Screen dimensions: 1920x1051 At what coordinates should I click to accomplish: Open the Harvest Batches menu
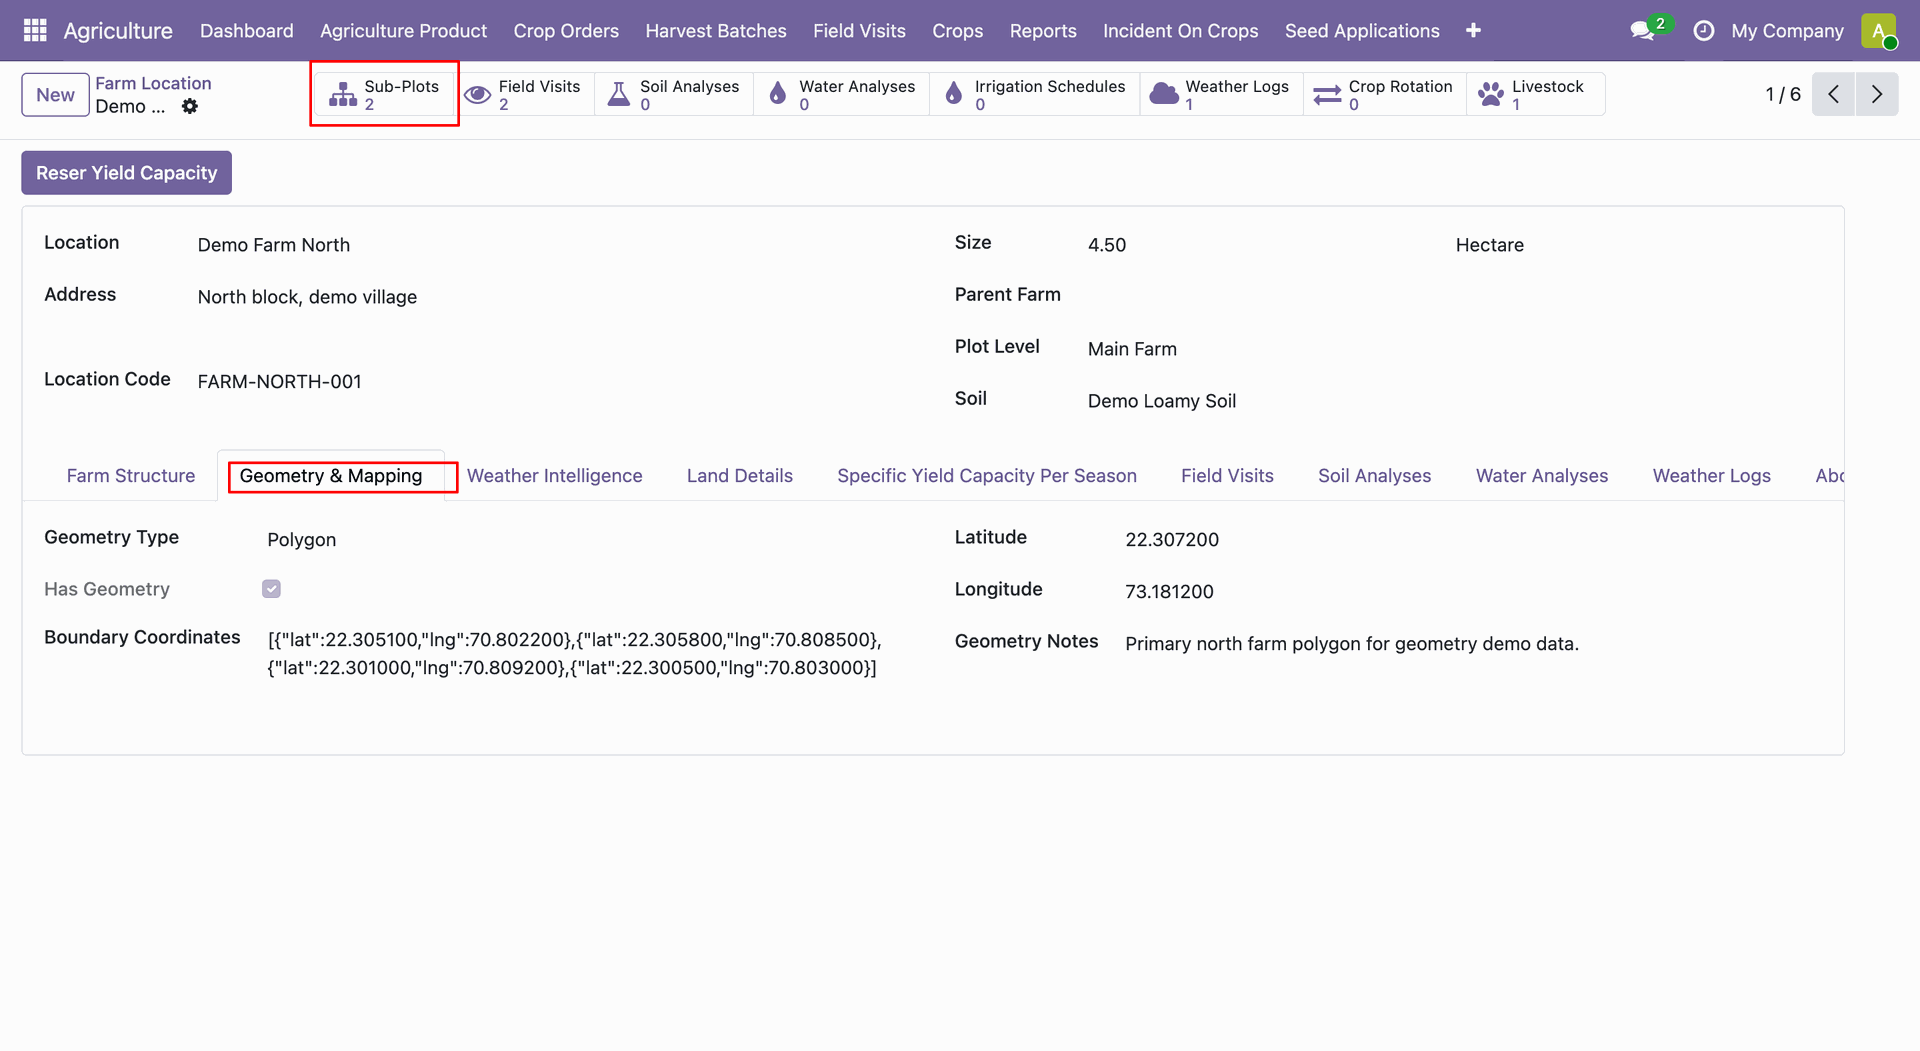(716, 31)
